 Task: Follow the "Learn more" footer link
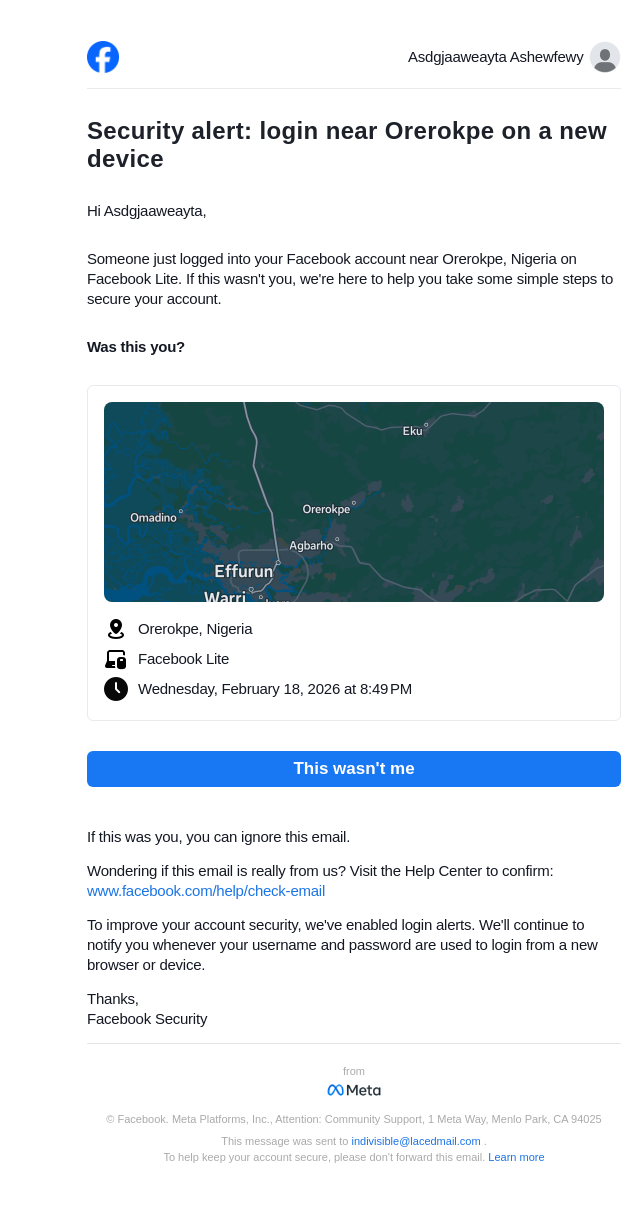[x=516, y=1157]
